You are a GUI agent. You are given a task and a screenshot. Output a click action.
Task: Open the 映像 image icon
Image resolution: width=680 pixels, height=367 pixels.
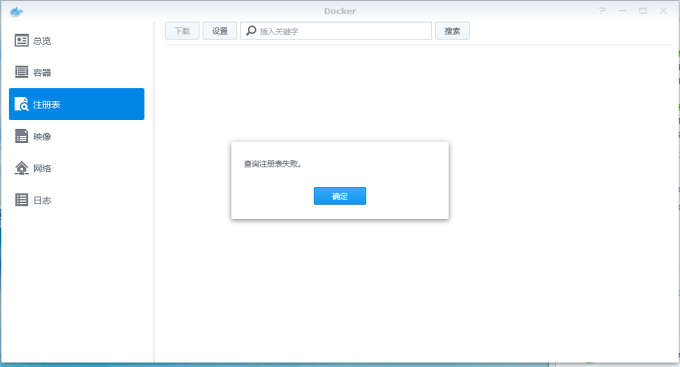click(21, 136)
